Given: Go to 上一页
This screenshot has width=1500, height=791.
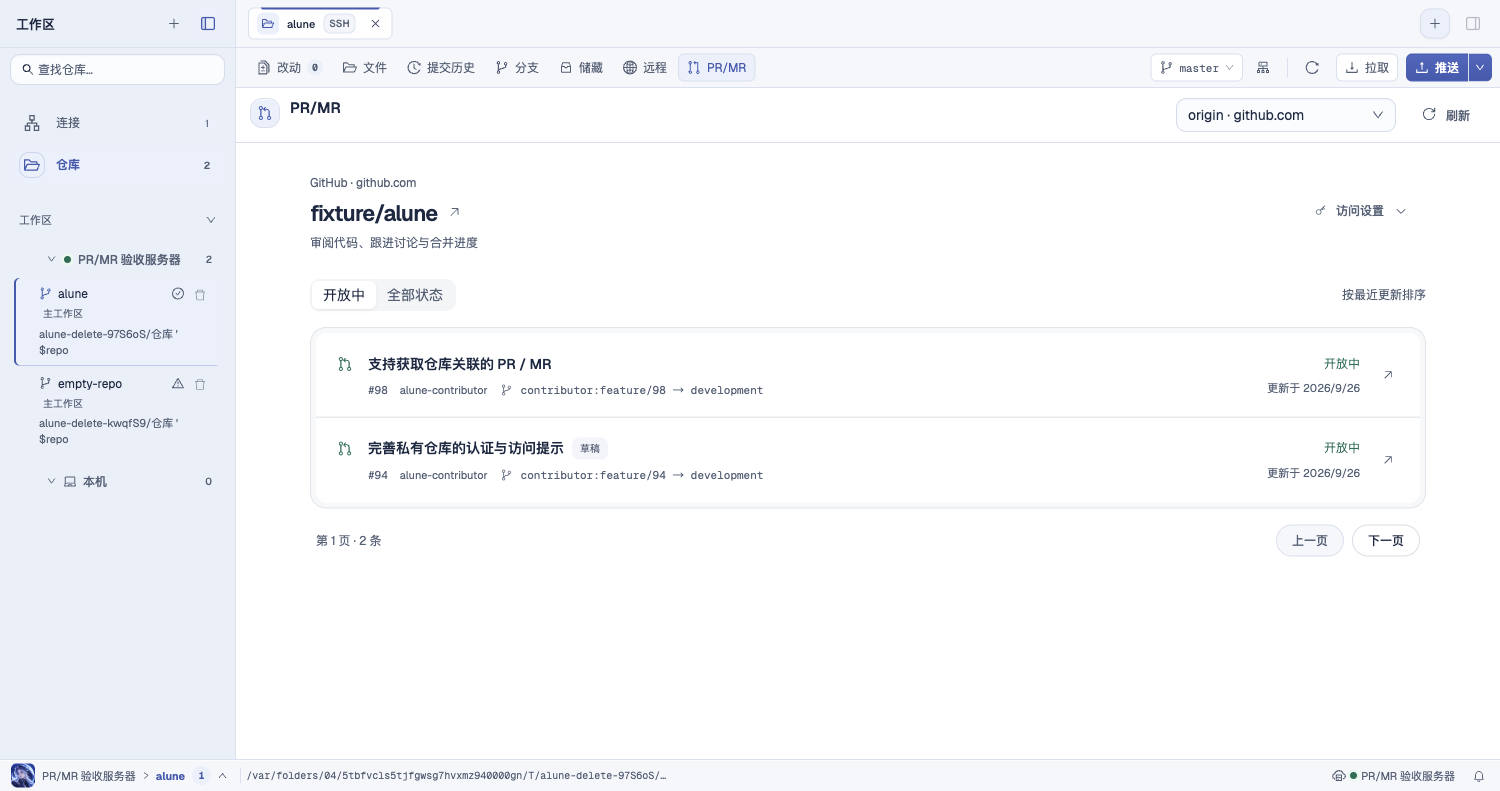Looking at the screenshot, I should 1310,541.
